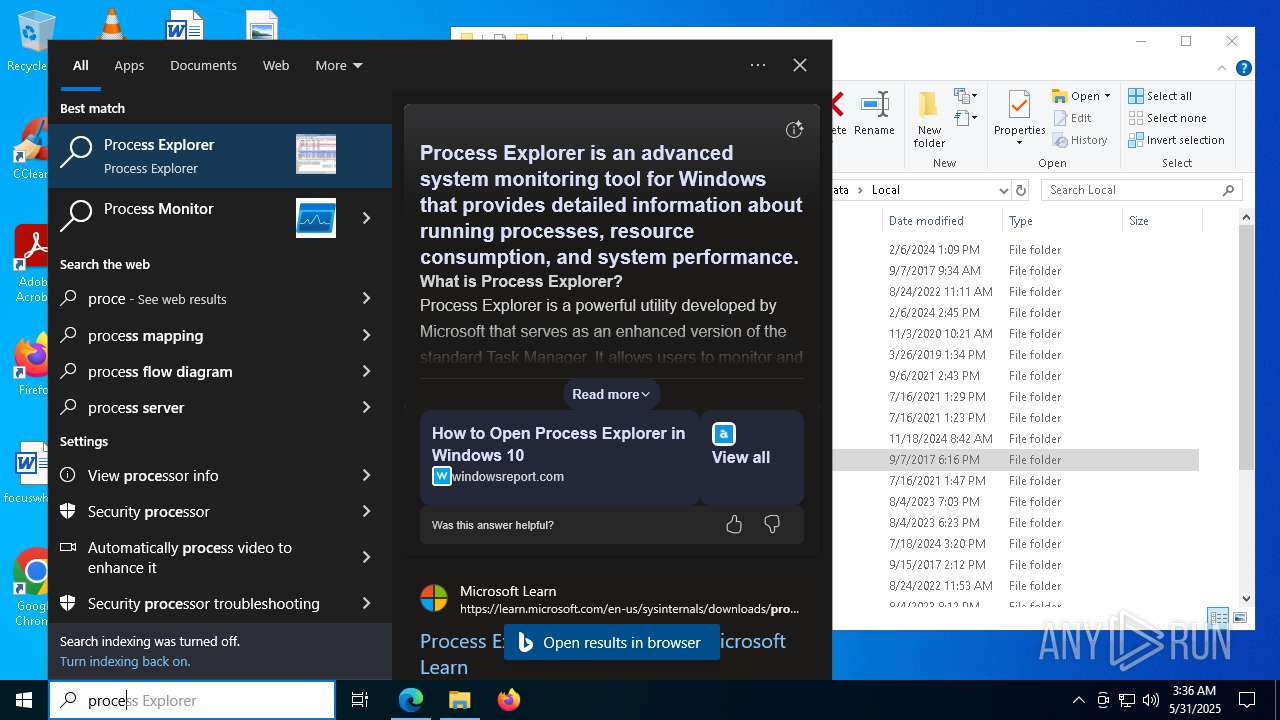The image size is (1280, 720).
Task: Open File Explorer from the taskbar
Action: pyautogui.click(x=459, y=700)
